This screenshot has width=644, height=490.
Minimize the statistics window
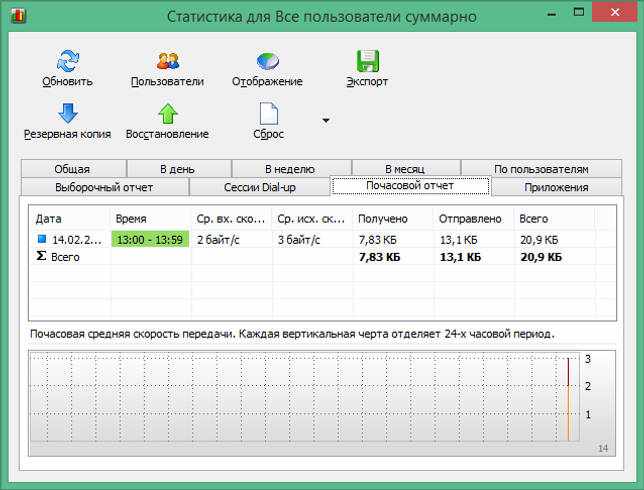(x=552, y=13)
